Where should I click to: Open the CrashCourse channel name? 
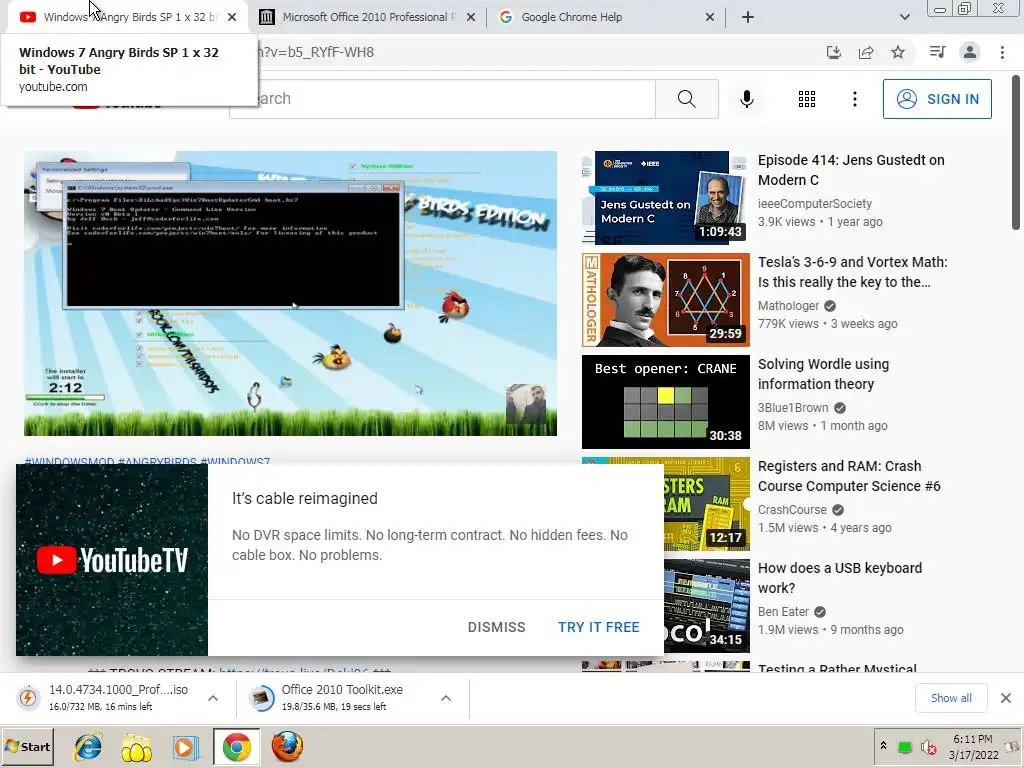pyautogui.click(x=792, y=509)
